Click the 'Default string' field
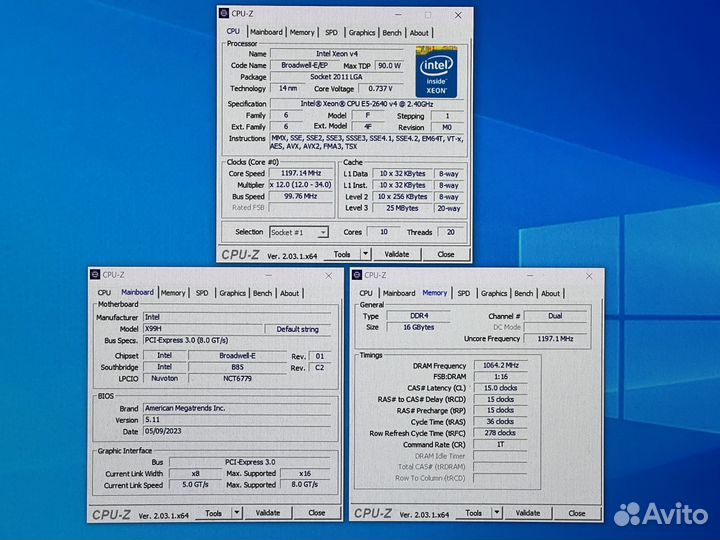The height and width of the screenshot is (540, 720). pos(298,329)
